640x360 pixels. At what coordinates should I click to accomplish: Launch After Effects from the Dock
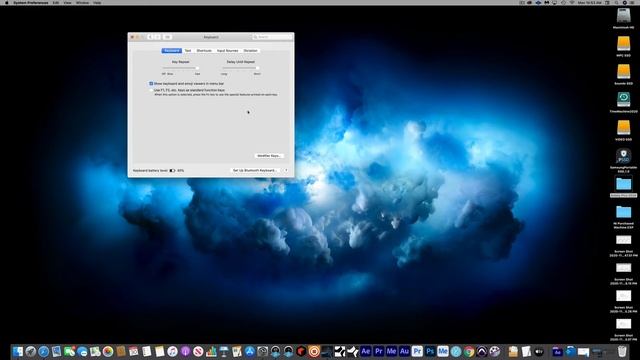366,351
